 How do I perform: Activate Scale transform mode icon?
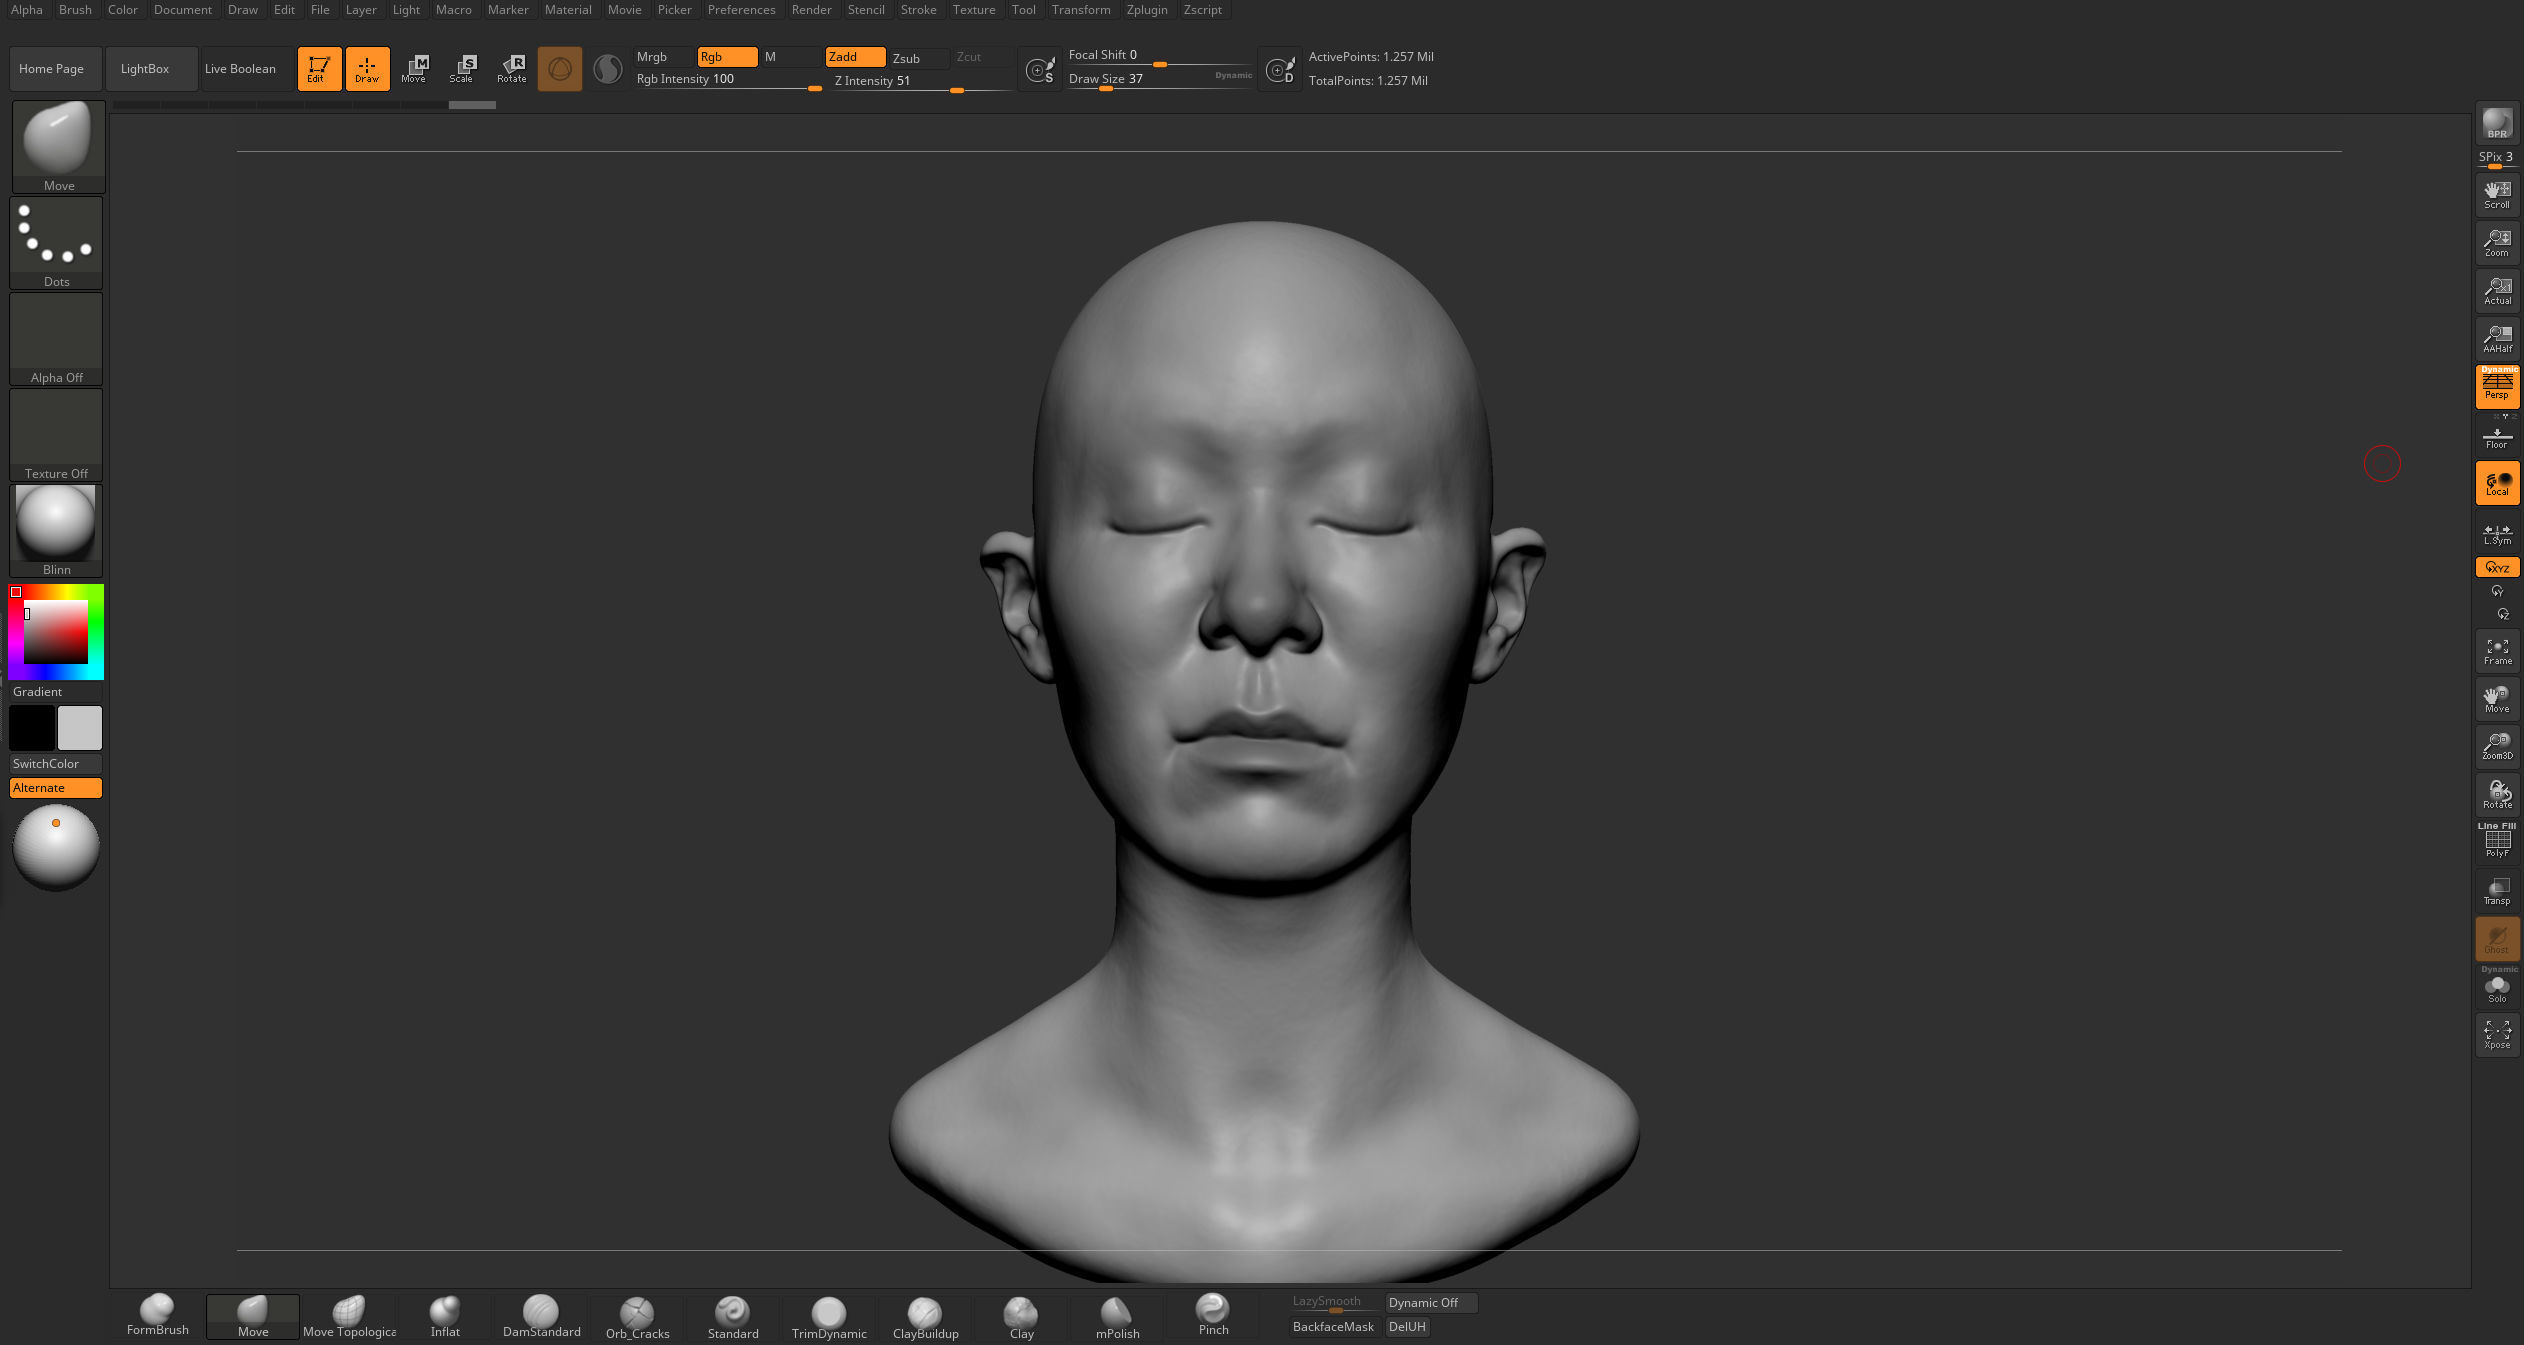(x=462, y=68)
